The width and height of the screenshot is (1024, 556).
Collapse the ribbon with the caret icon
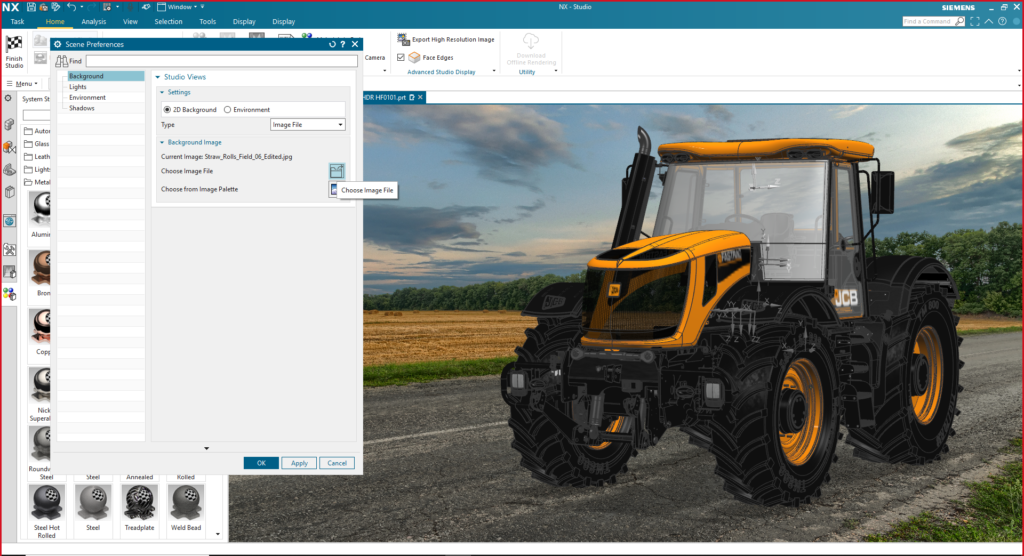pos(989,22)
